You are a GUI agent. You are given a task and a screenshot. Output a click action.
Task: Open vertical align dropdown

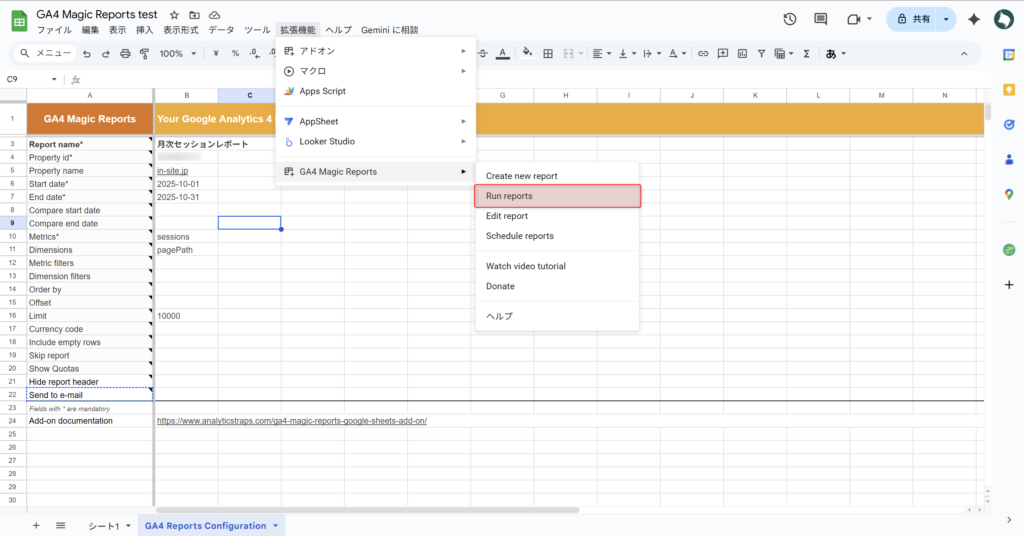[x=627, y=54]
